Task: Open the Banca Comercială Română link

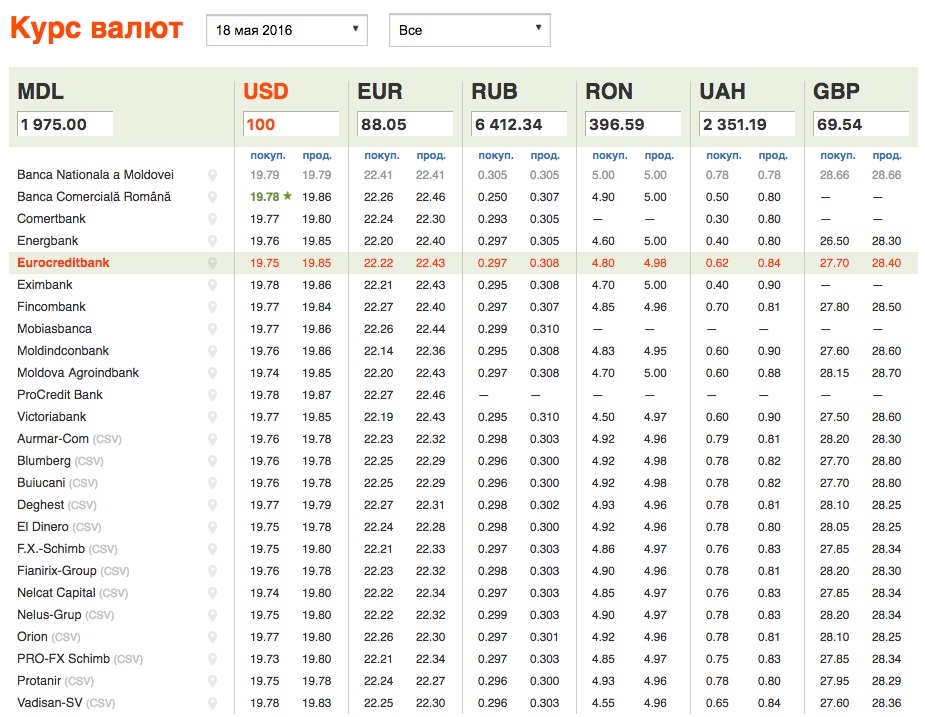Action: 94,197
